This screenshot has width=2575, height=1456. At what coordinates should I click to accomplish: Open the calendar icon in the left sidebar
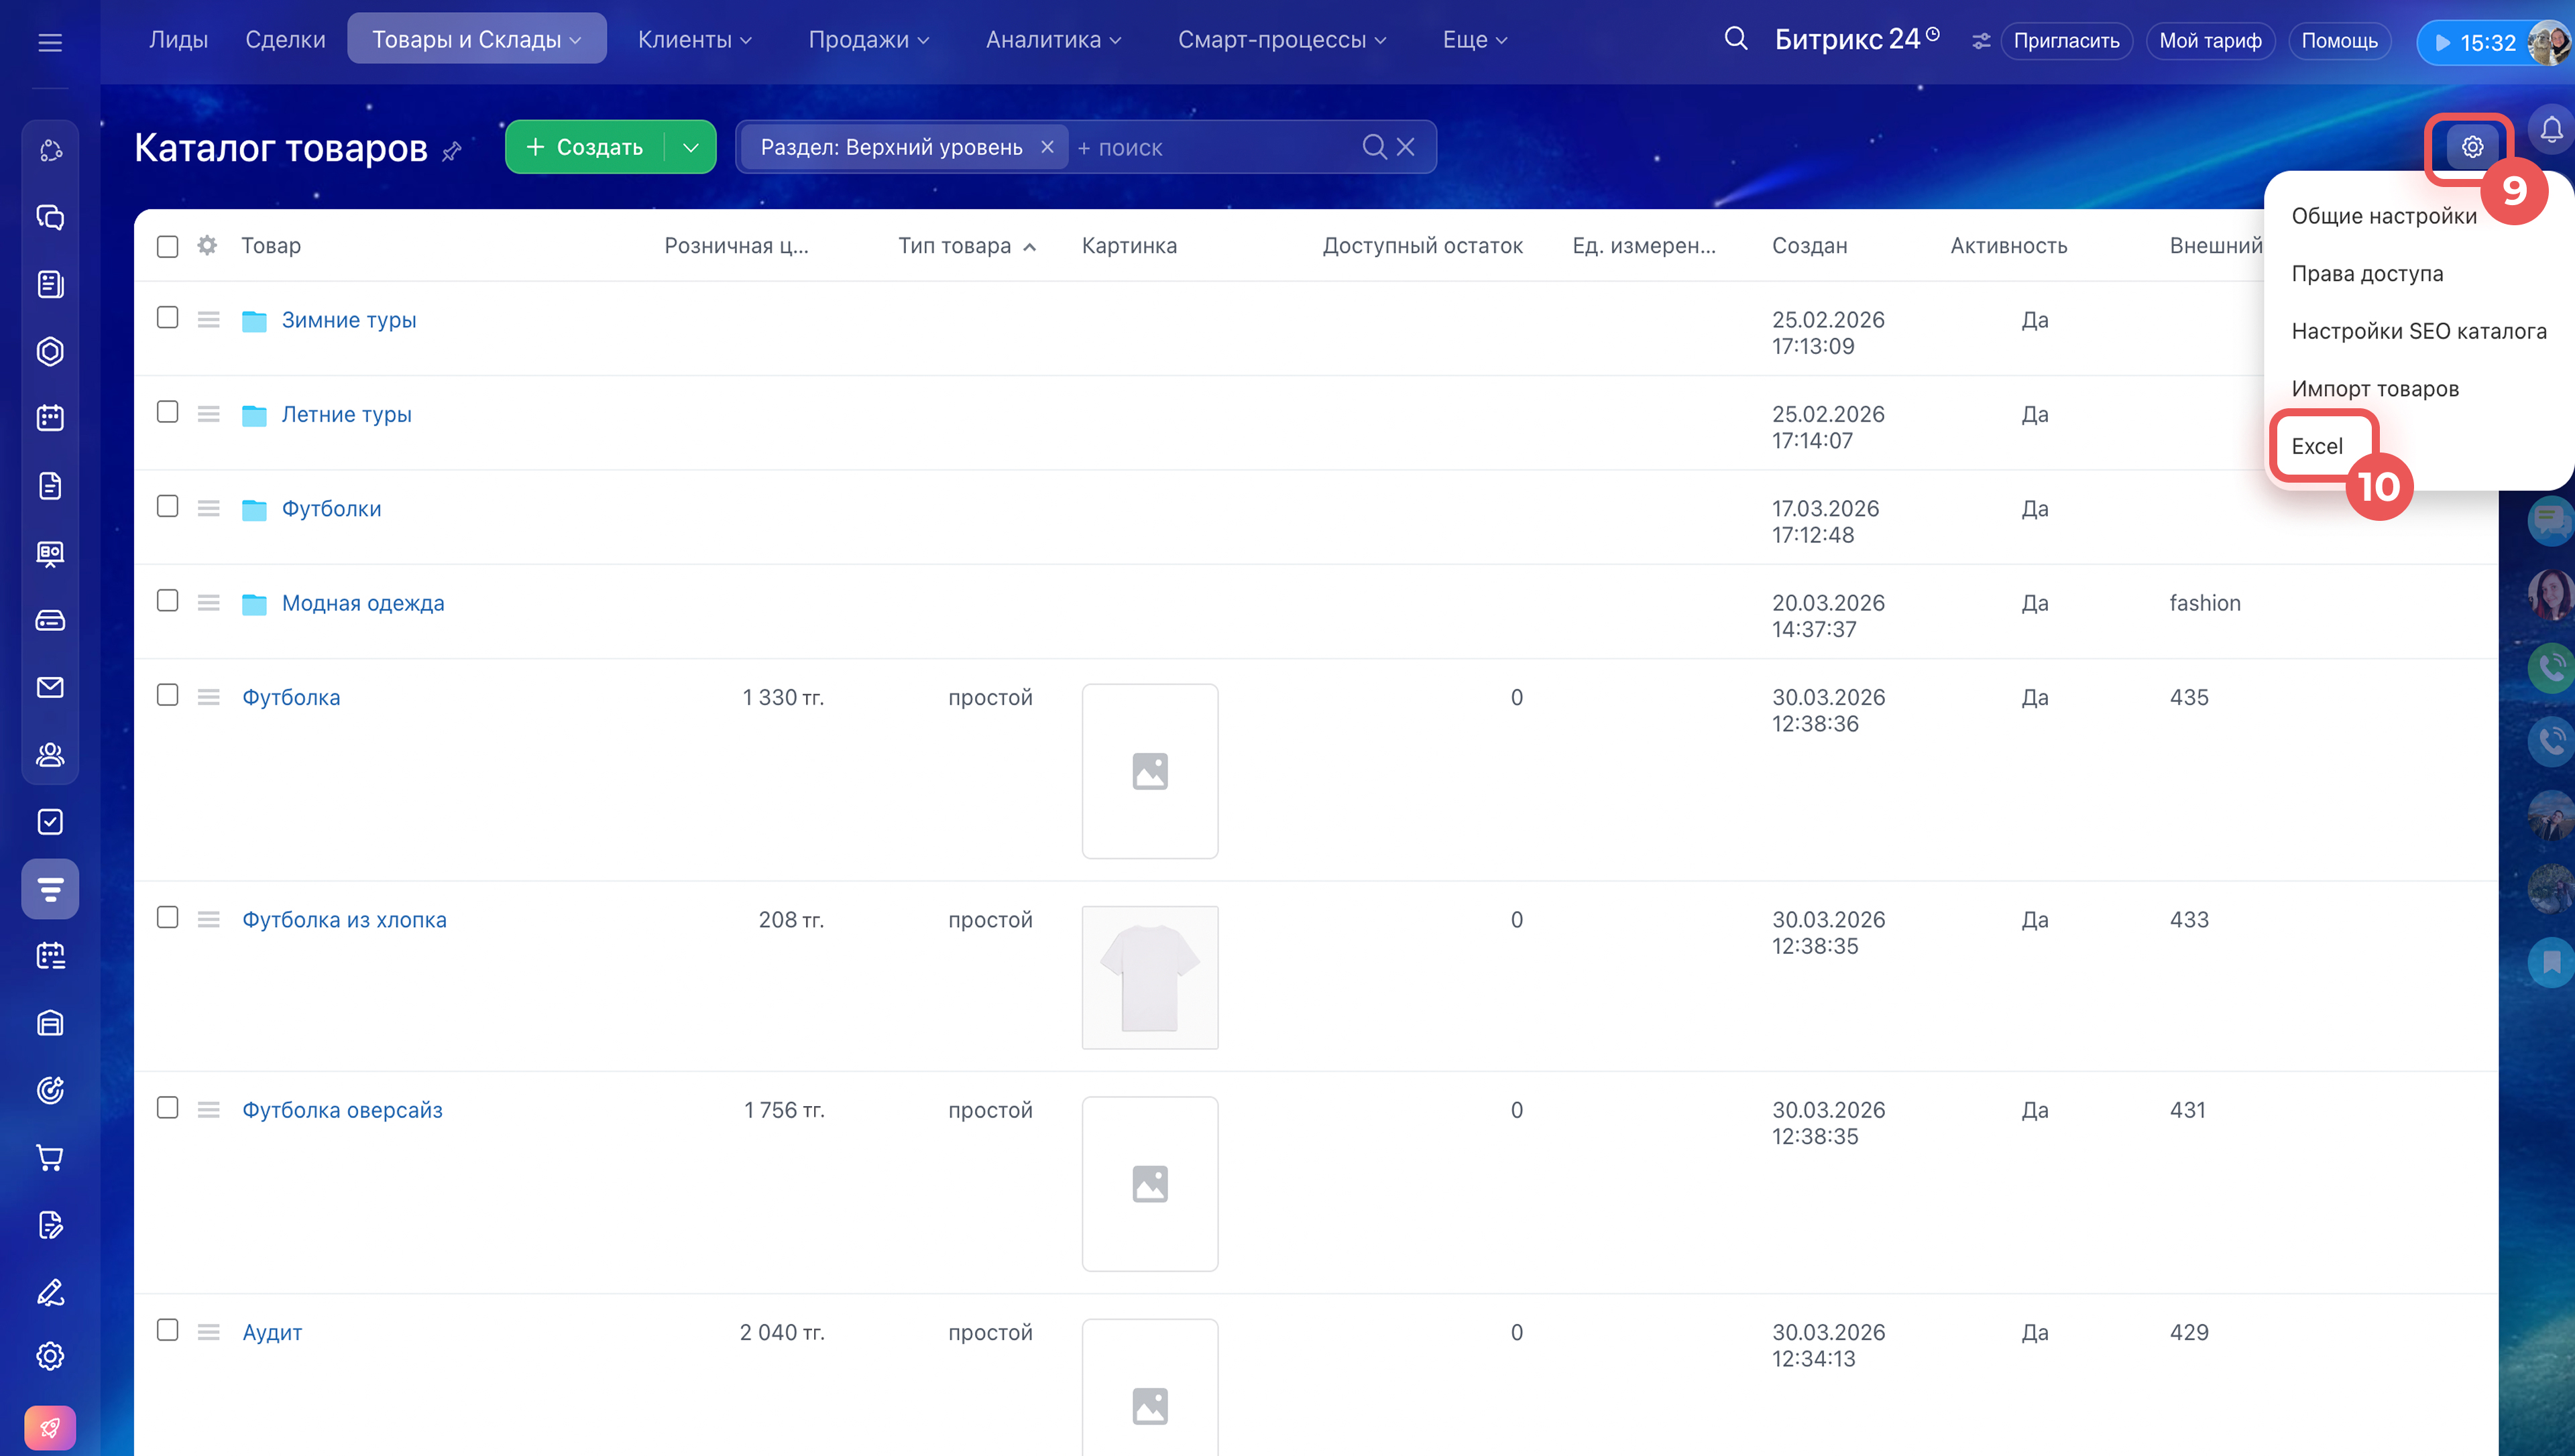pos(50,418)
